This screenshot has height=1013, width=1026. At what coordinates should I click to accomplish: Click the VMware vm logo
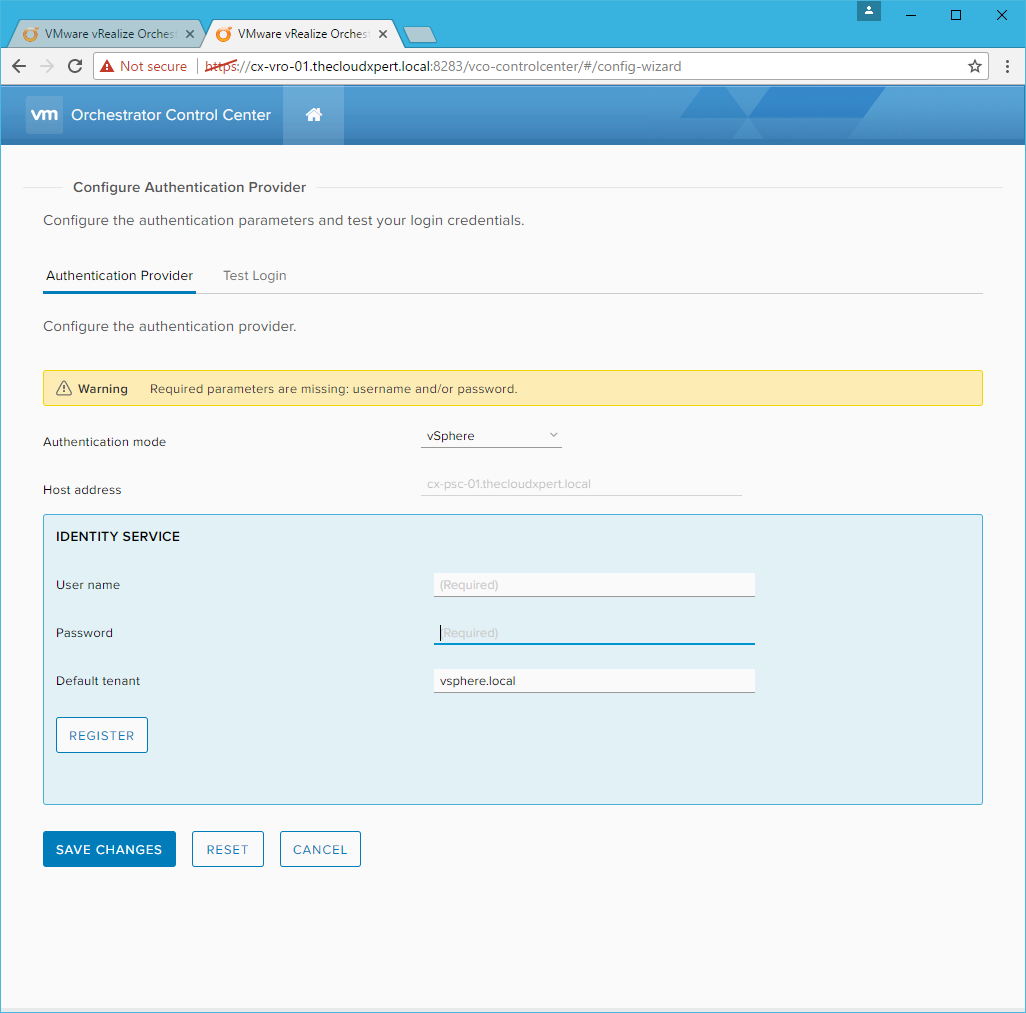click(45, 115)
